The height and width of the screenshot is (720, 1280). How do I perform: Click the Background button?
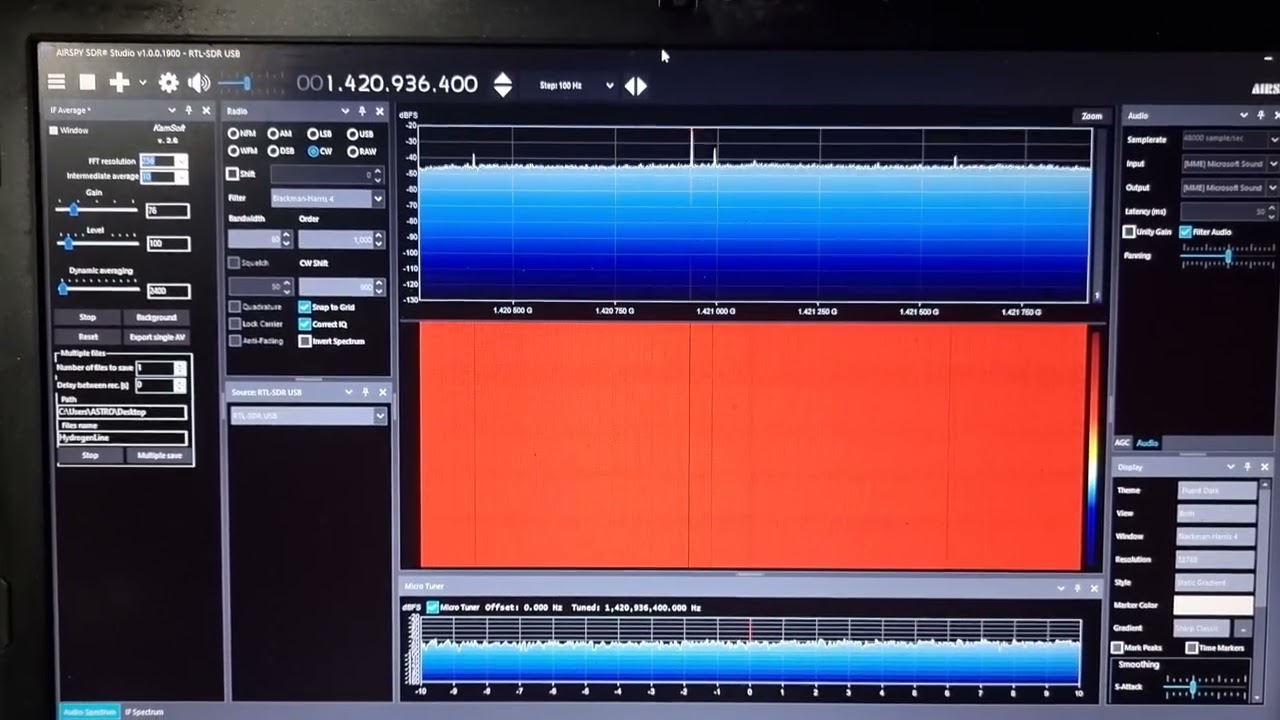click(x=156, y=318)
